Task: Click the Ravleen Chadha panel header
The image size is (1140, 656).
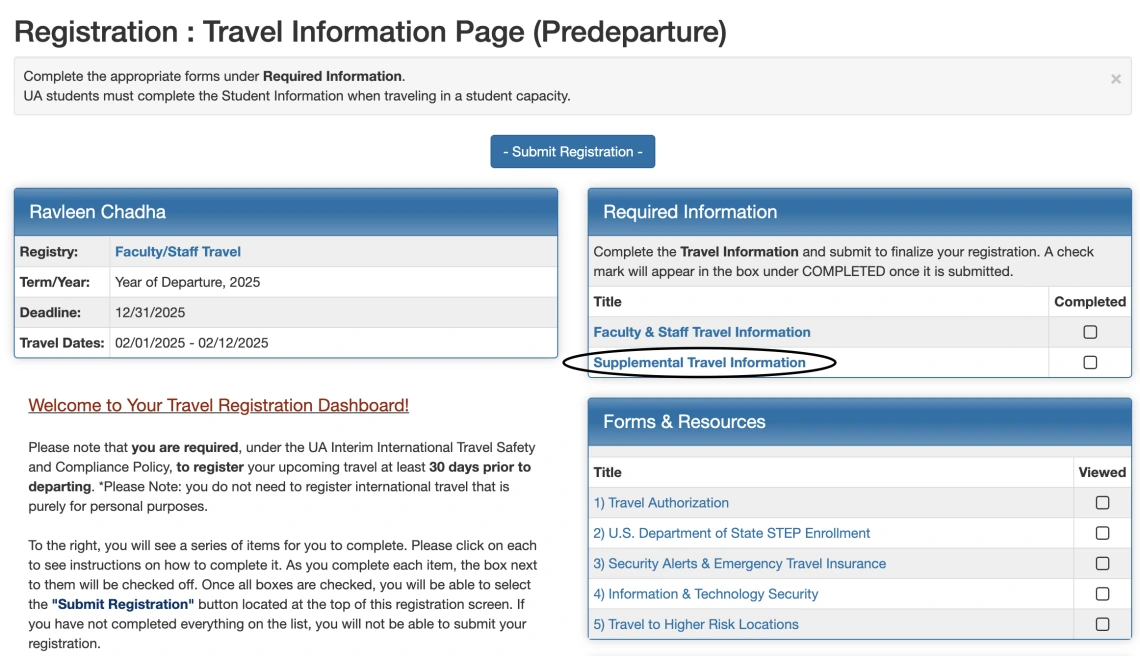Action: point(286,212)
